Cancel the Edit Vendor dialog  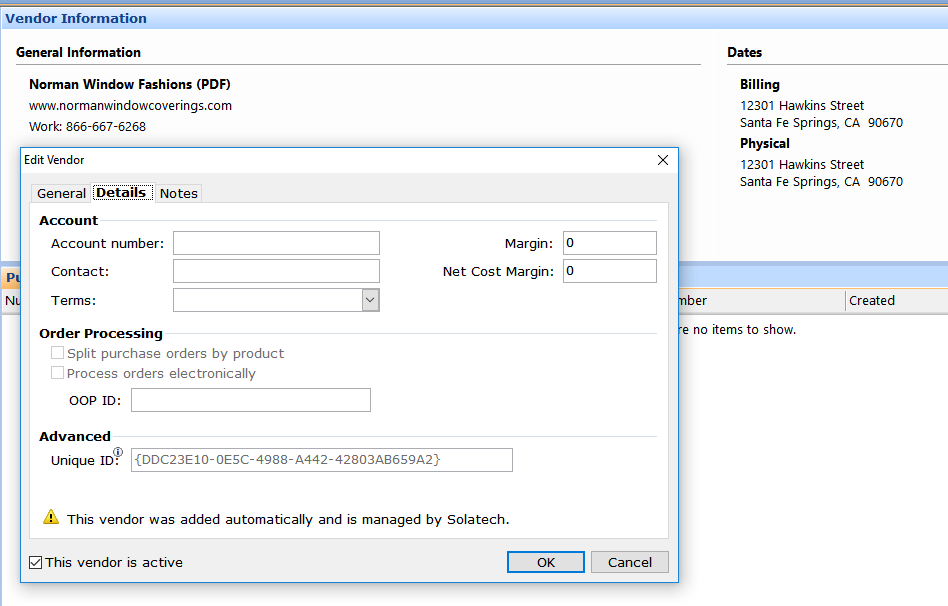629,562
